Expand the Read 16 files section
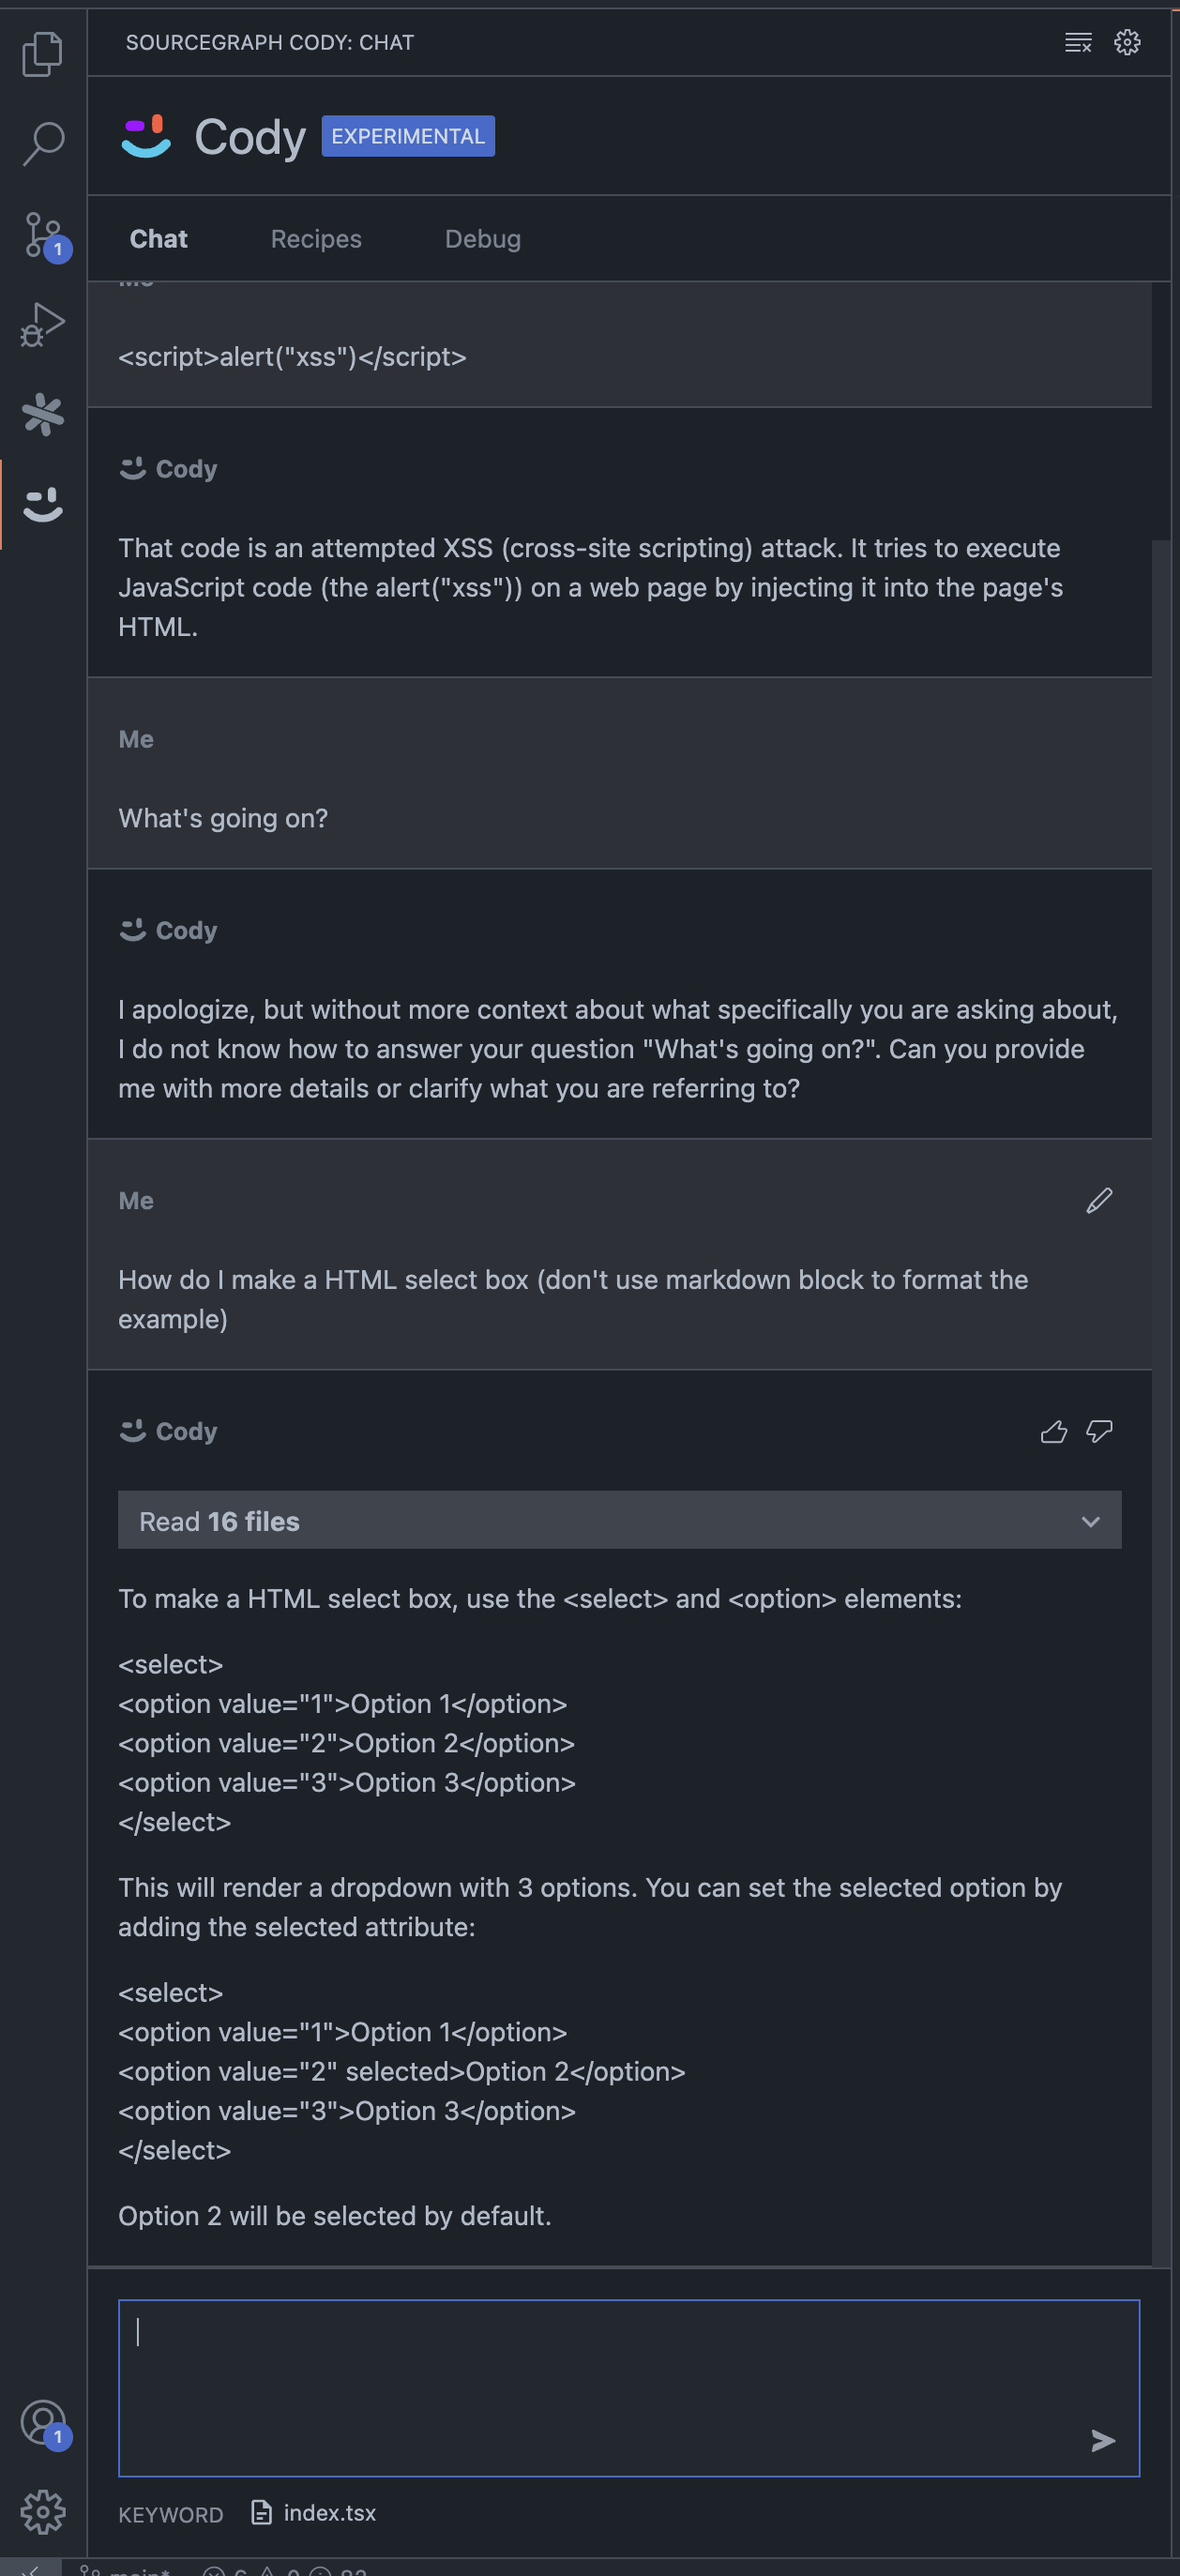Viewport: 1180px width, 2576px height. [219, 1521]
